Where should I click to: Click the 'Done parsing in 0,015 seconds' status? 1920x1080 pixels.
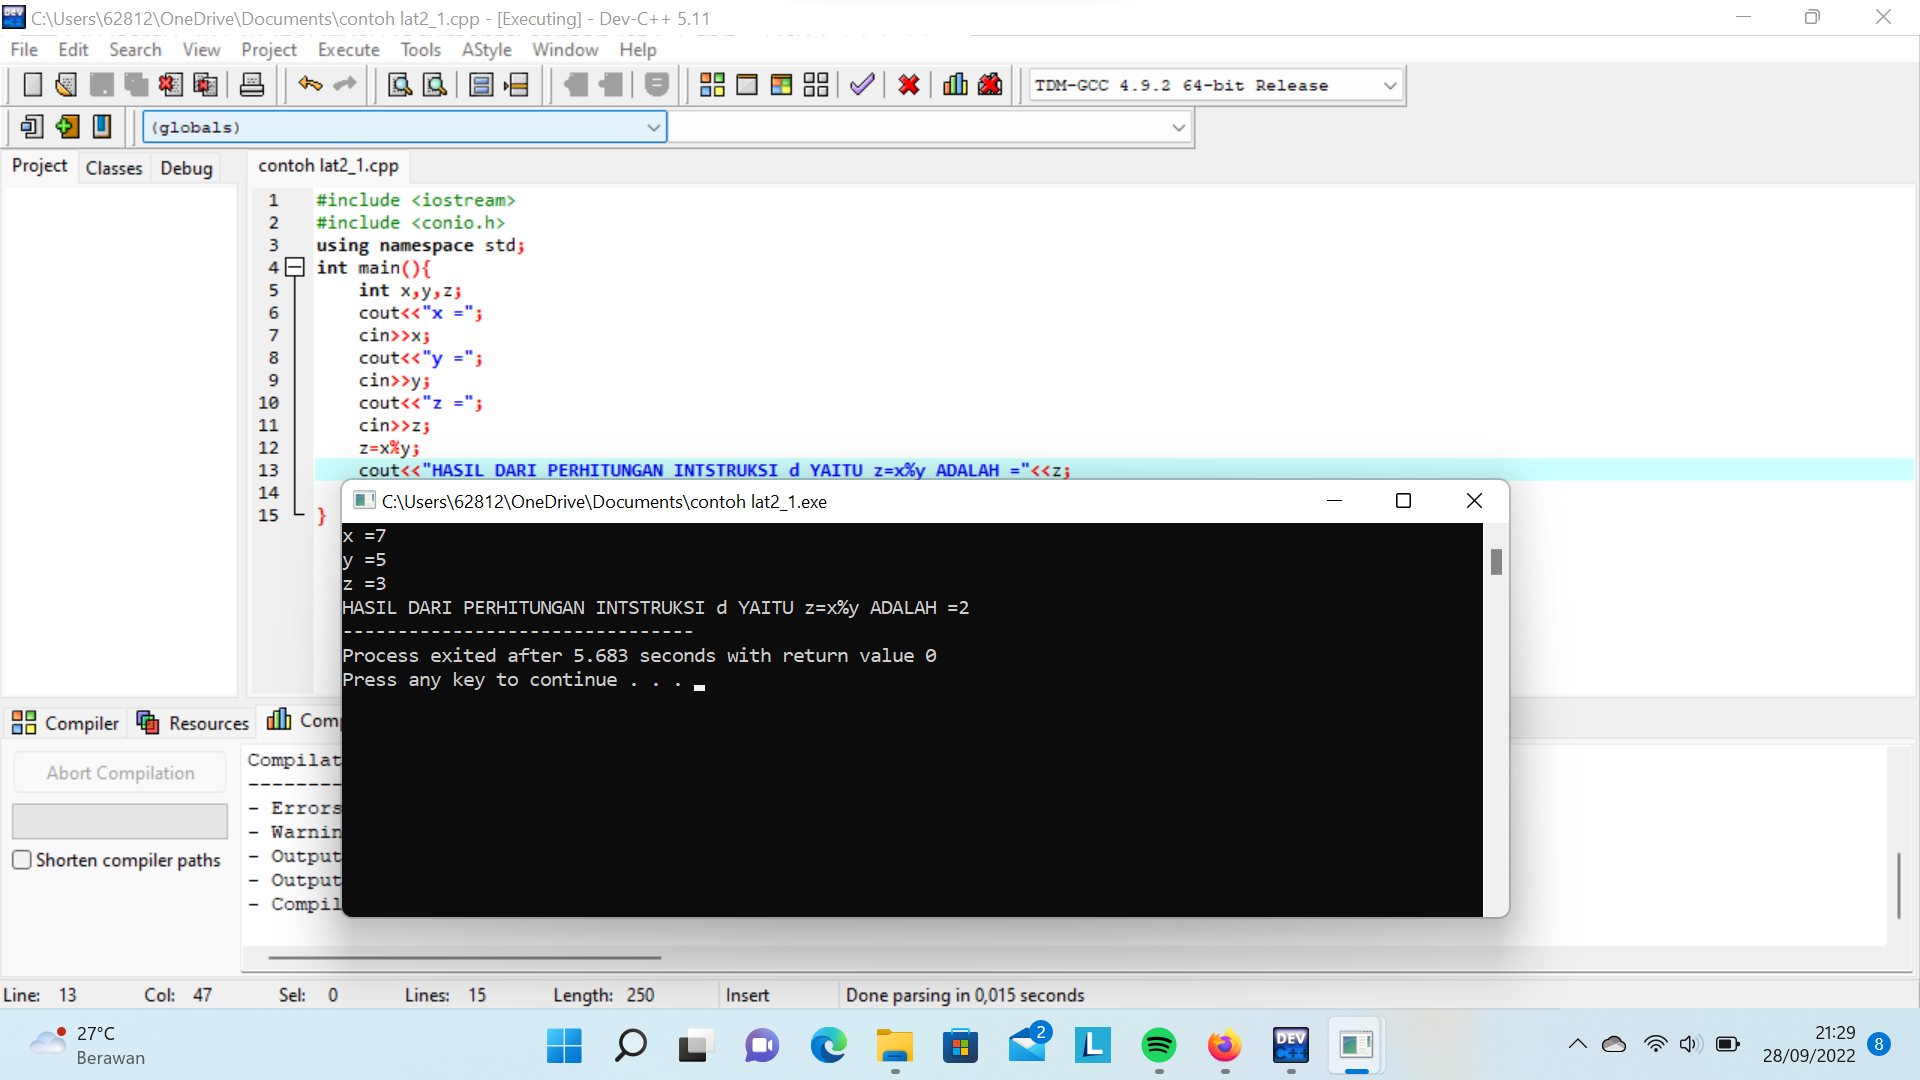click(x=965, y=995)
